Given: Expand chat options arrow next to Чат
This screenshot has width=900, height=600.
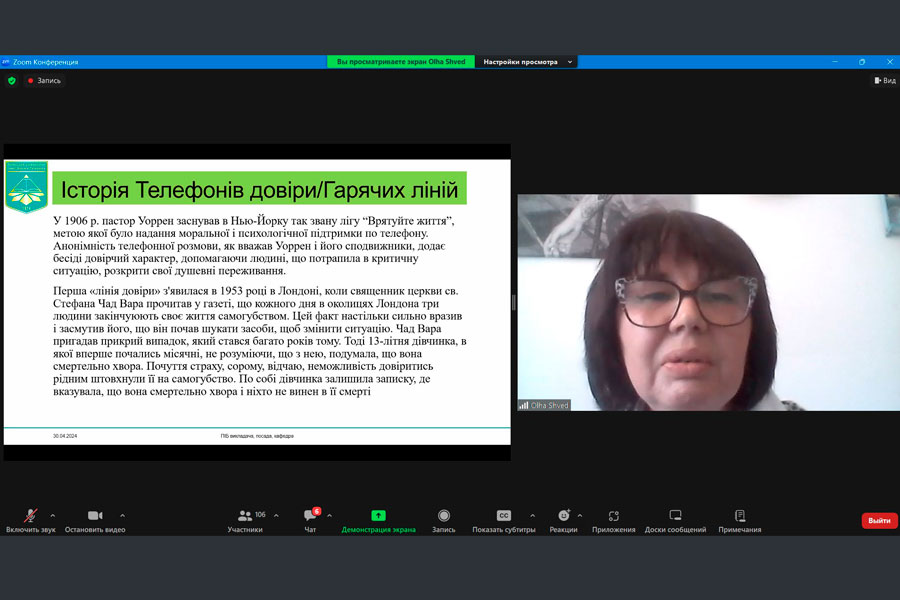Looking at the screenshot, I should tap(329, 516).
